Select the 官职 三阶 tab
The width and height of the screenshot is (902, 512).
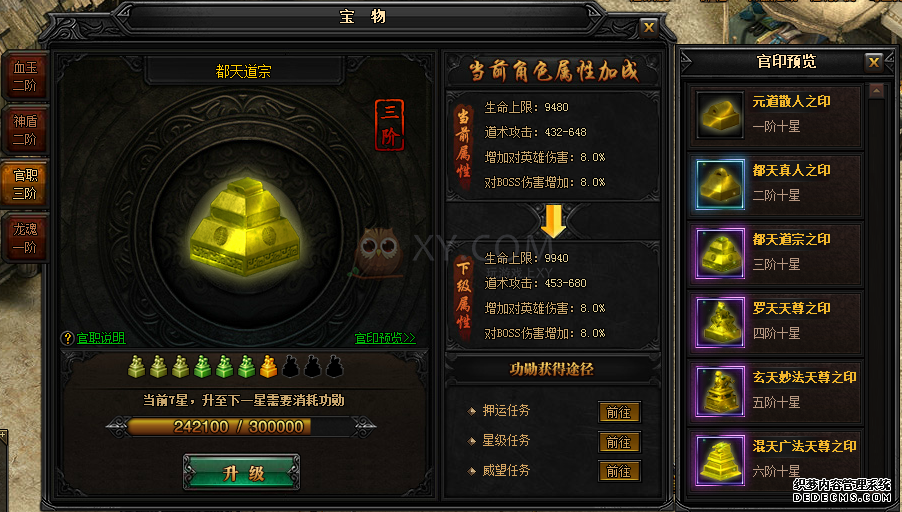25,184
